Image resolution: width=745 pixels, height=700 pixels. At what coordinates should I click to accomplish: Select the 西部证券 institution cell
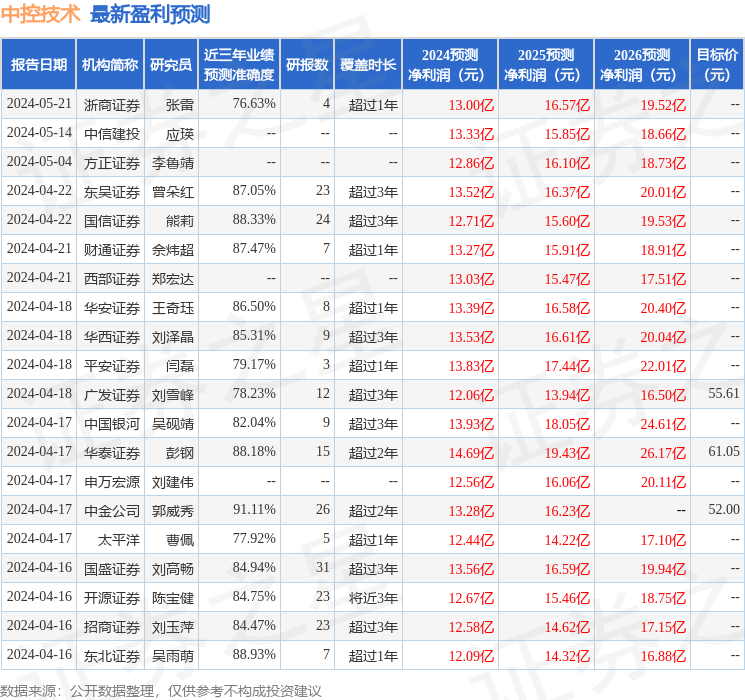pos(112,279)
